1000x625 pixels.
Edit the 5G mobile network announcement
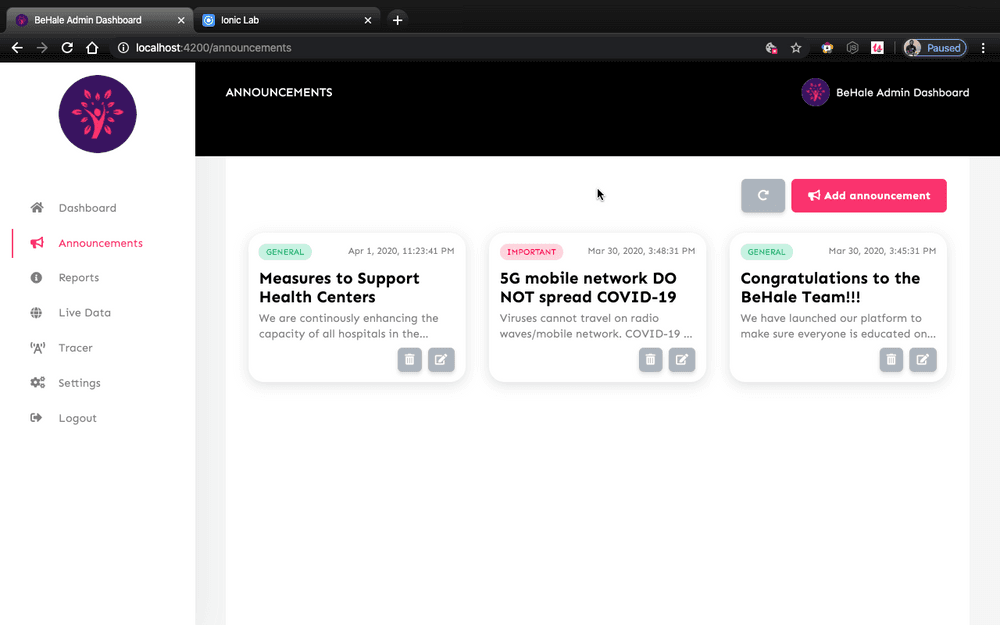[x=682, y=360]
